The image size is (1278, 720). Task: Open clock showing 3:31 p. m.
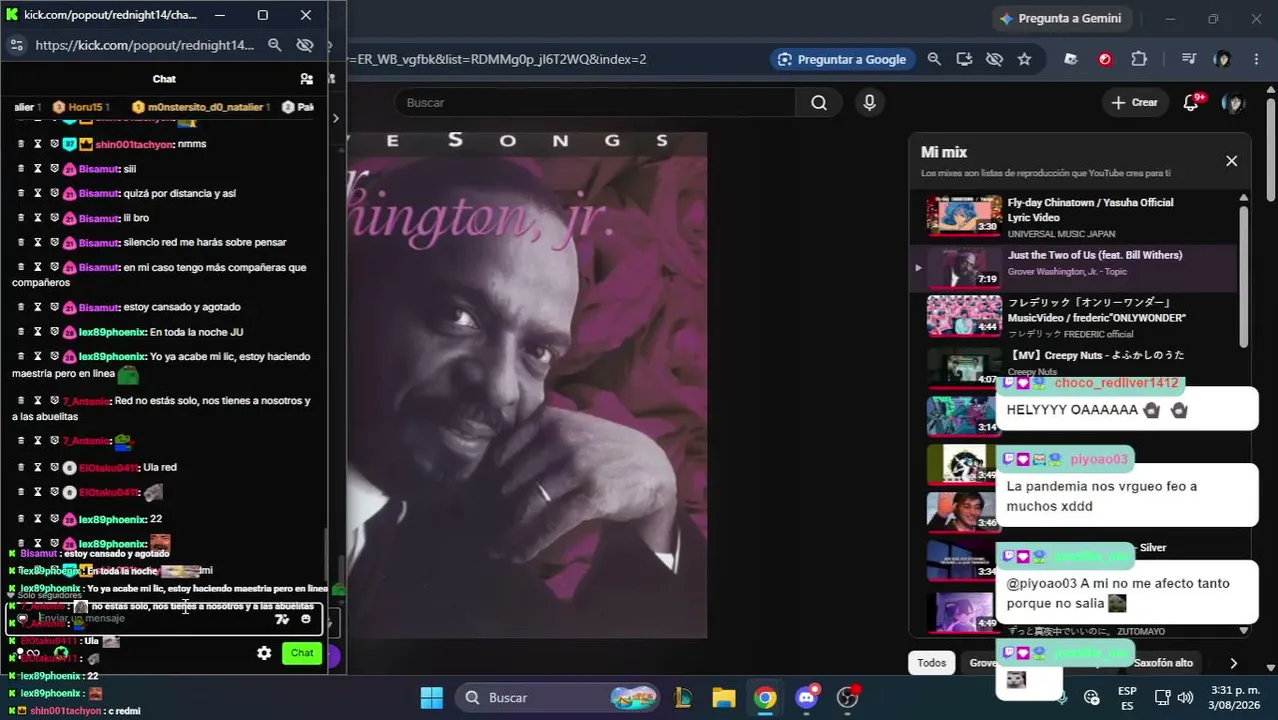1235,697
